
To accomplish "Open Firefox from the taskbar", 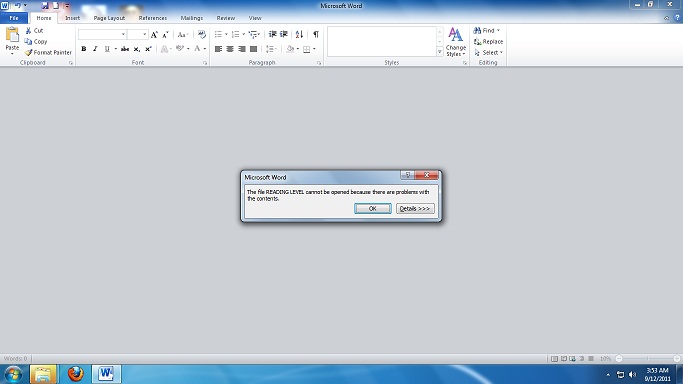I will coord(75,374).
